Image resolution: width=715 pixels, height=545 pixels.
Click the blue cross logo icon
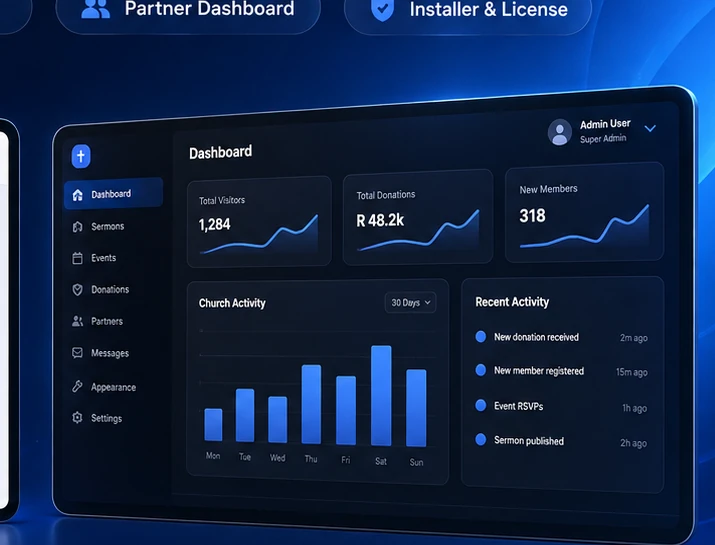tap(81, 156)
